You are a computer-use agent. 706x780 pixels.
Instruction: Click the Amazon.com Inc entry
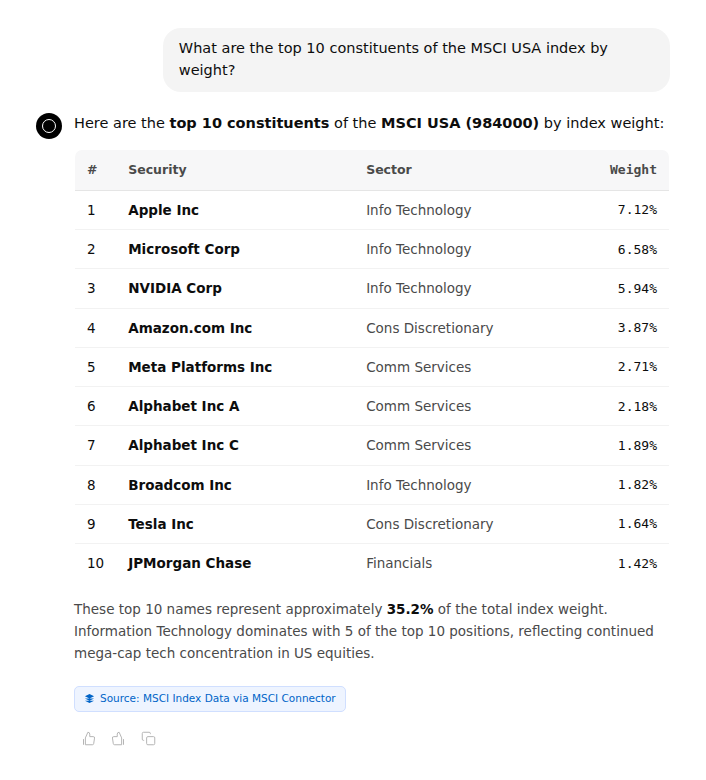190,328
